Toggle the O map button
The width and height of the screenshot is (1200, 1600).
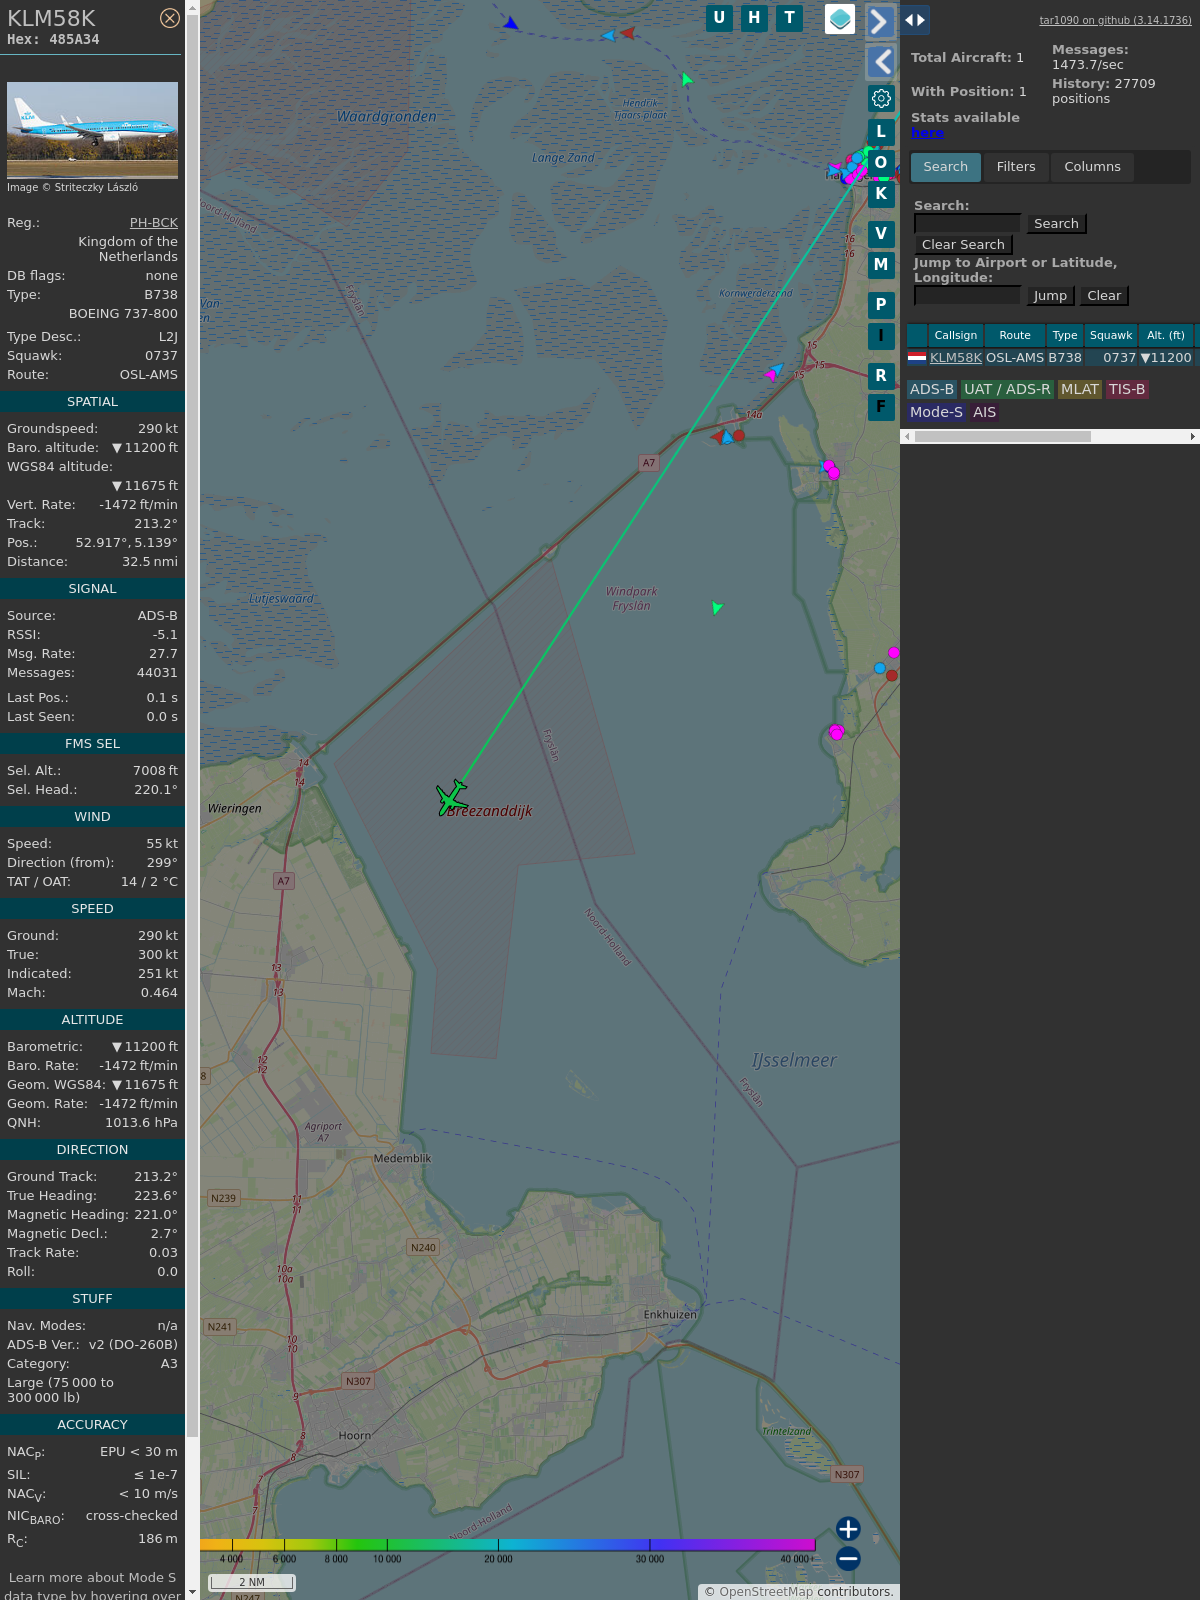[x=881, y=163]
